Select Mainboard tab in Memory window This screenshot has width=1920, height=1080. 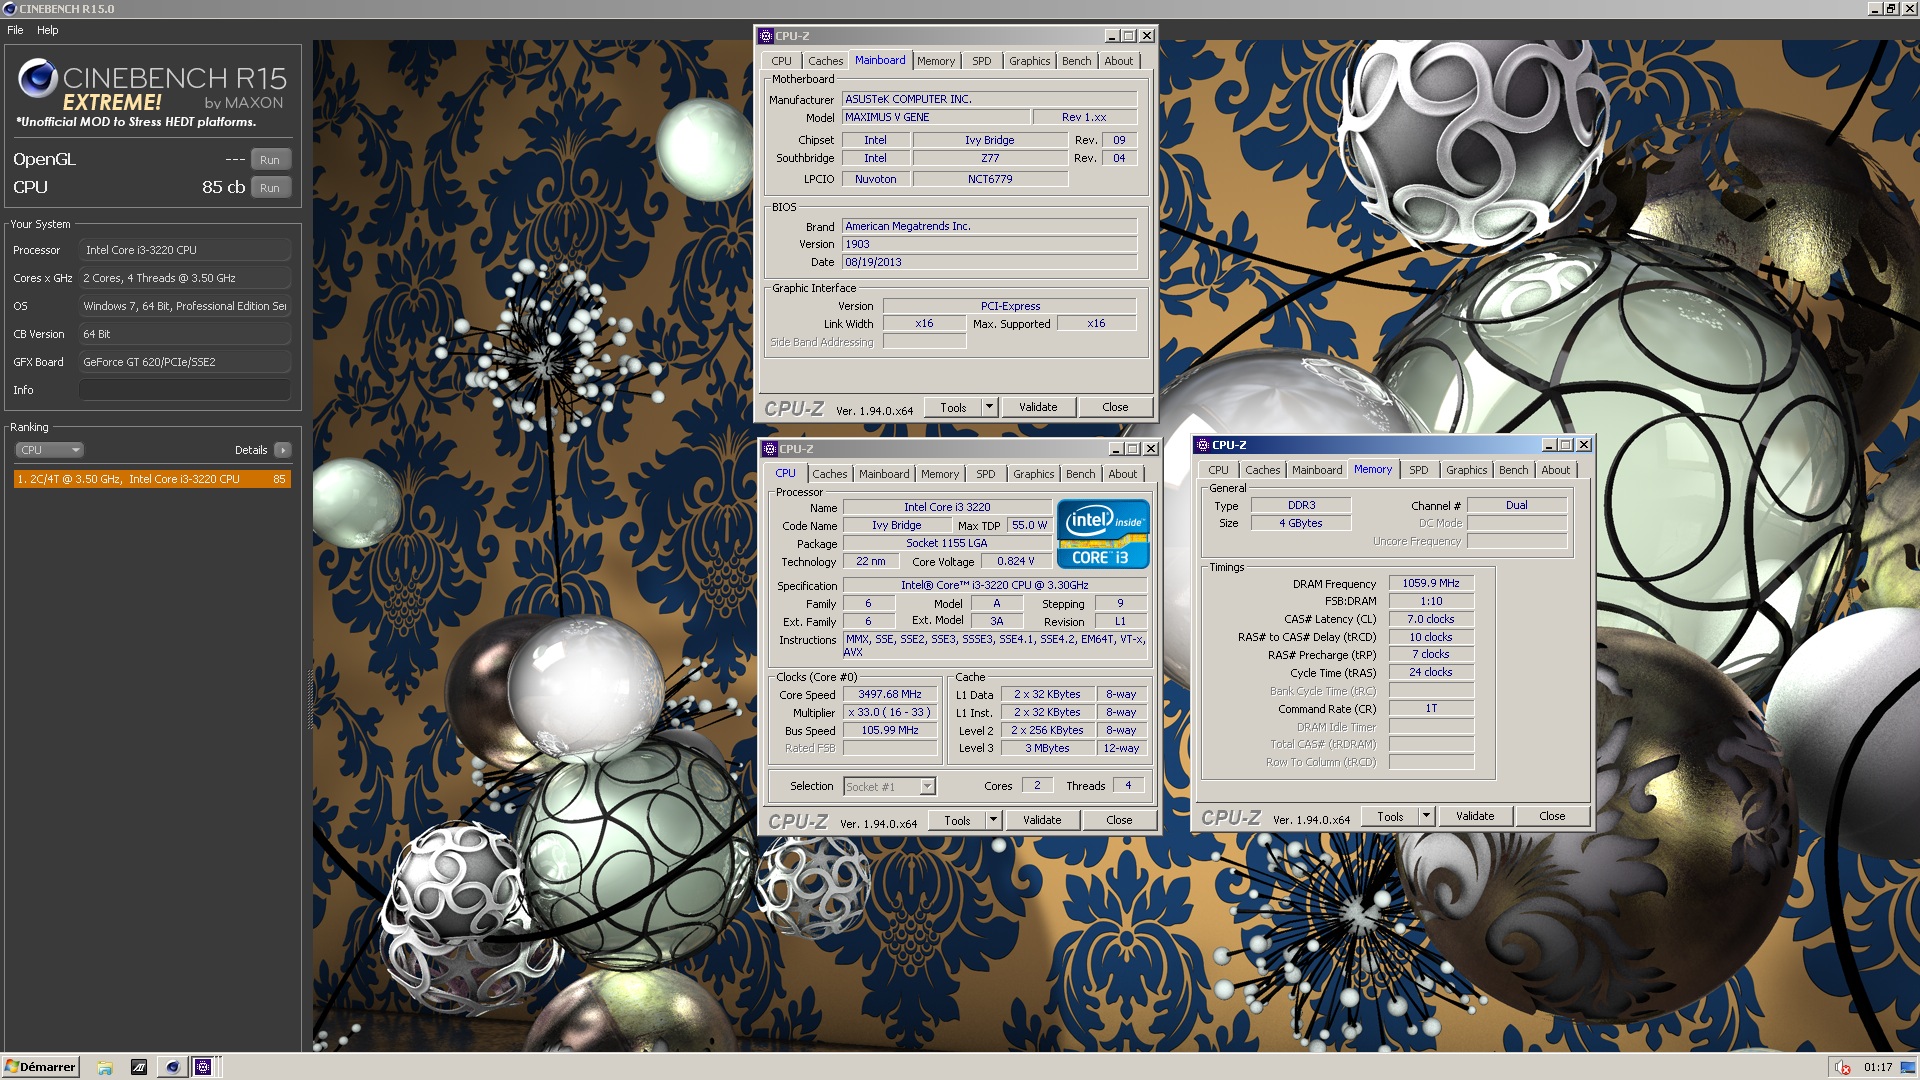coord(1316,470)
